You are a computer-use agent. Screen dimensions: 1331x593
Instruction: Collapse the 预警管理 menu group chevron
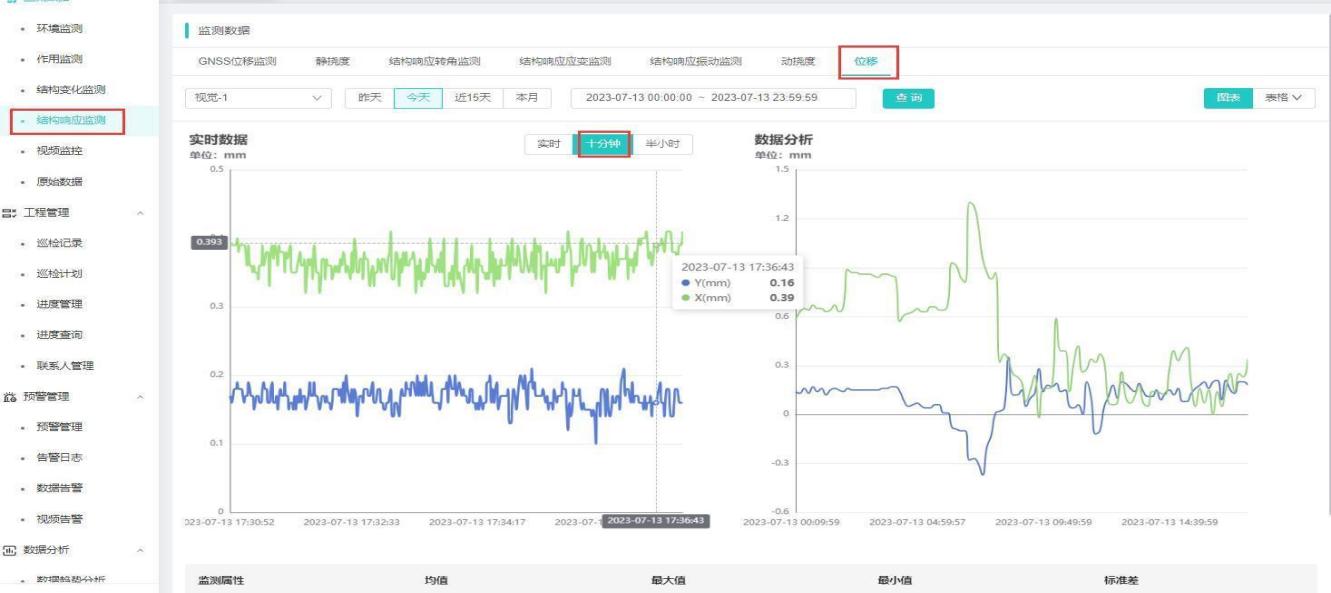[x=139, y=397]
